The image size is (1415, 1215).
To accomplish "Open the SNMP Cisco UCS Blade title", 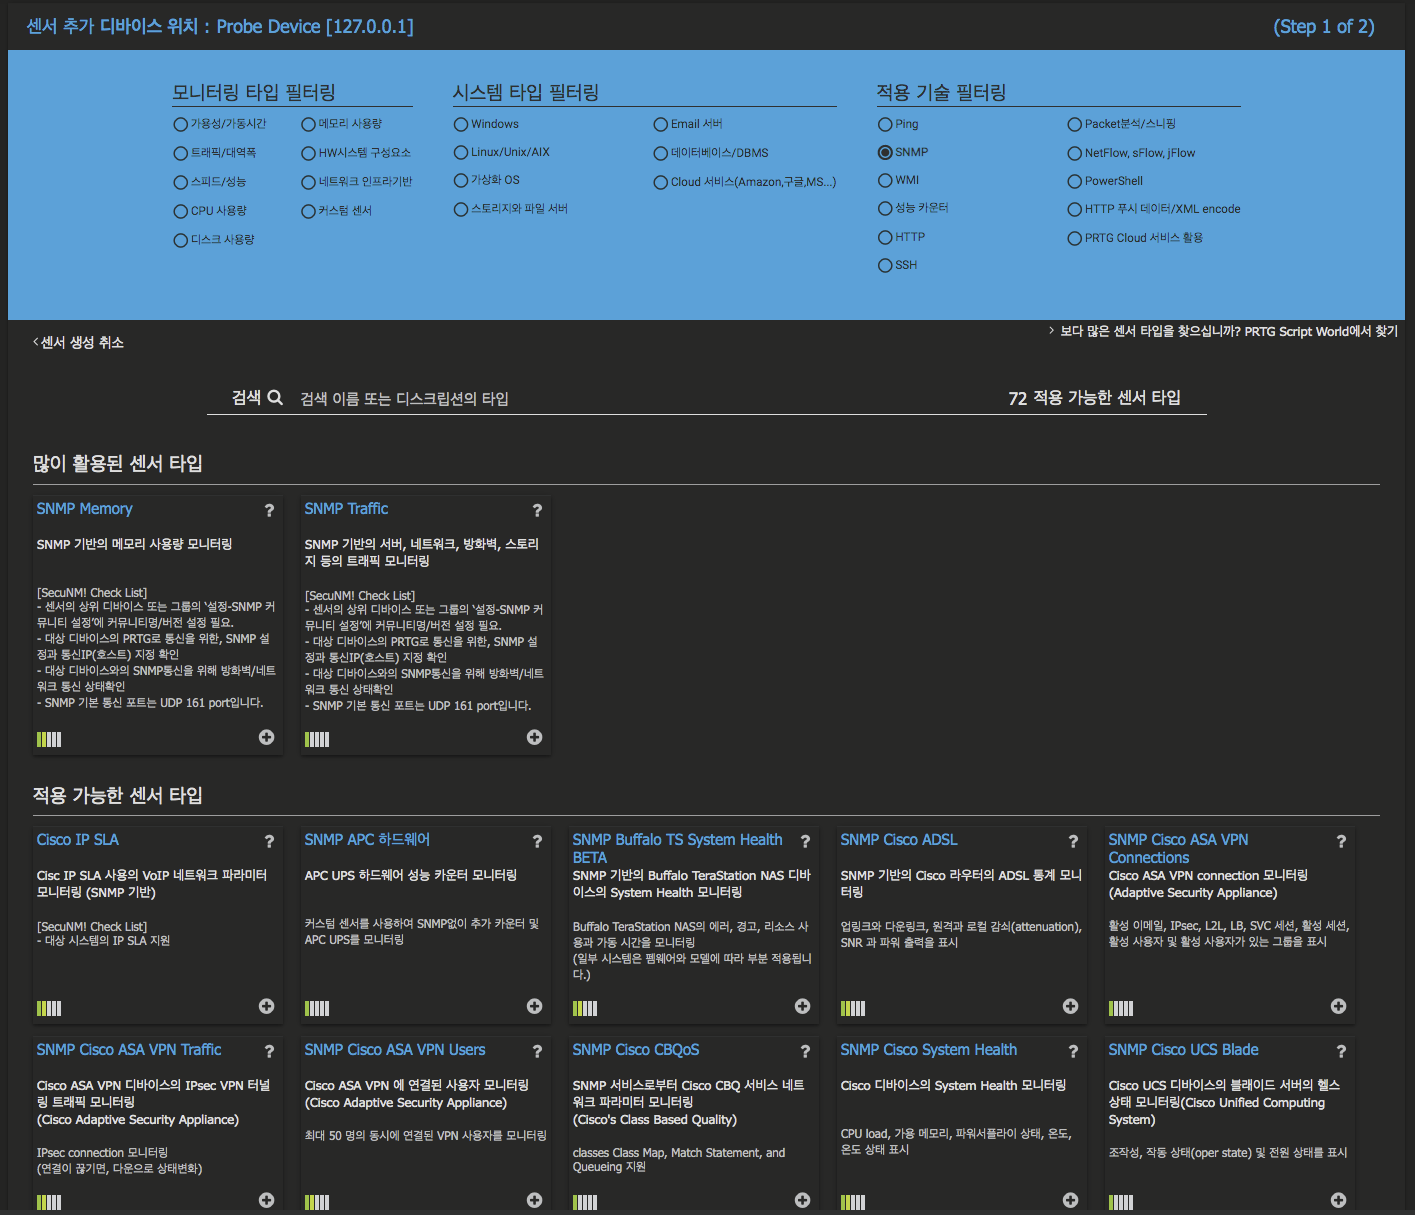I will [1184, 1050].
